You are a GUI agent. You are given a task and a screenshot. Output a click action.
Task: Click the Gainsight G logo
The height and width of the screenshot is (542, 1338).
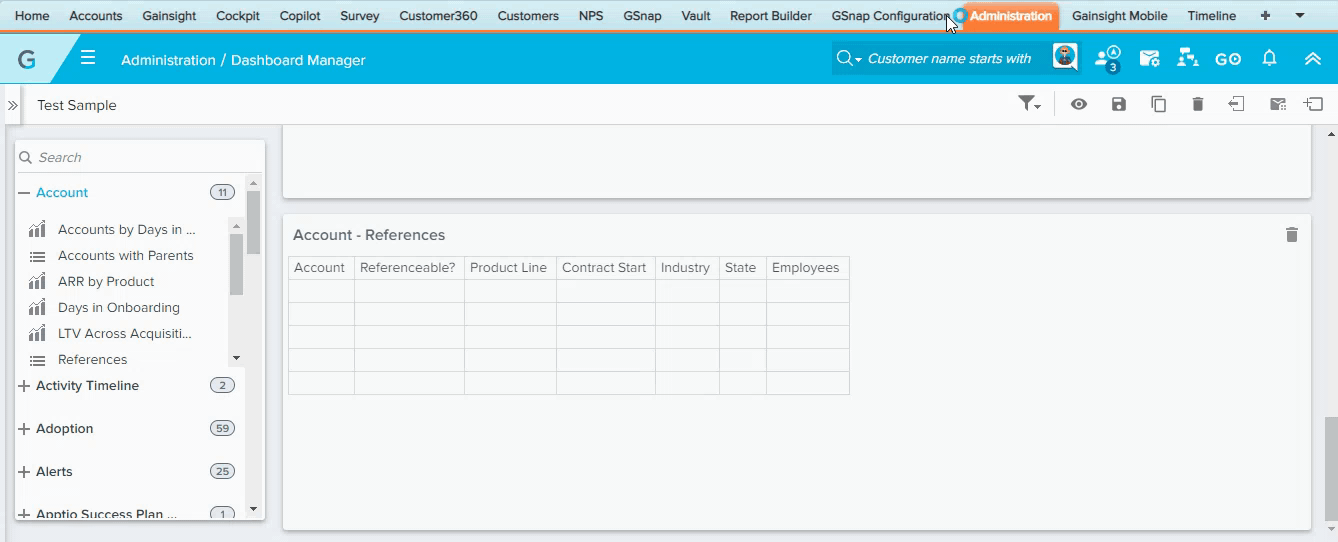(27, 59)
